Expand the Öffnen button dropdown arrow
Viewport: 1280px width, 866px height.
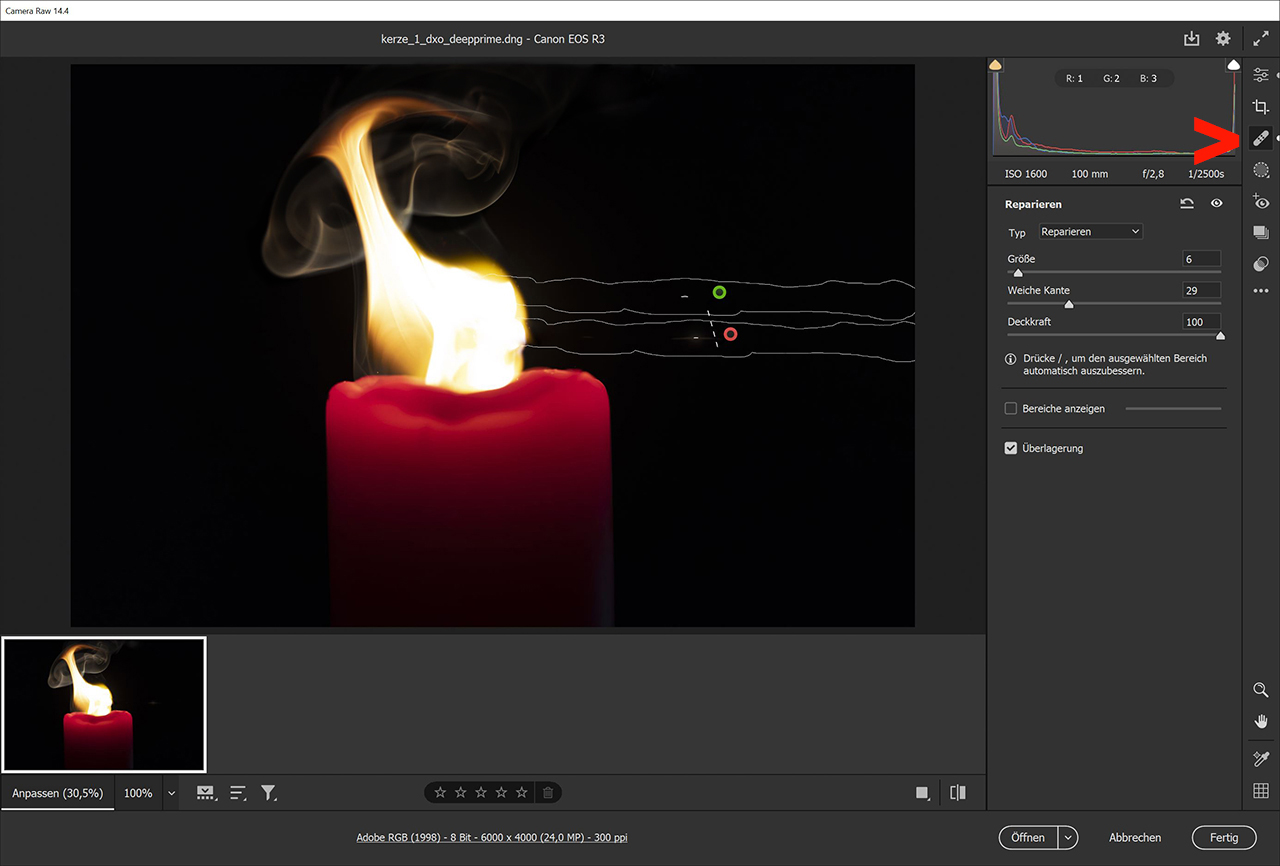(1069, 838)
